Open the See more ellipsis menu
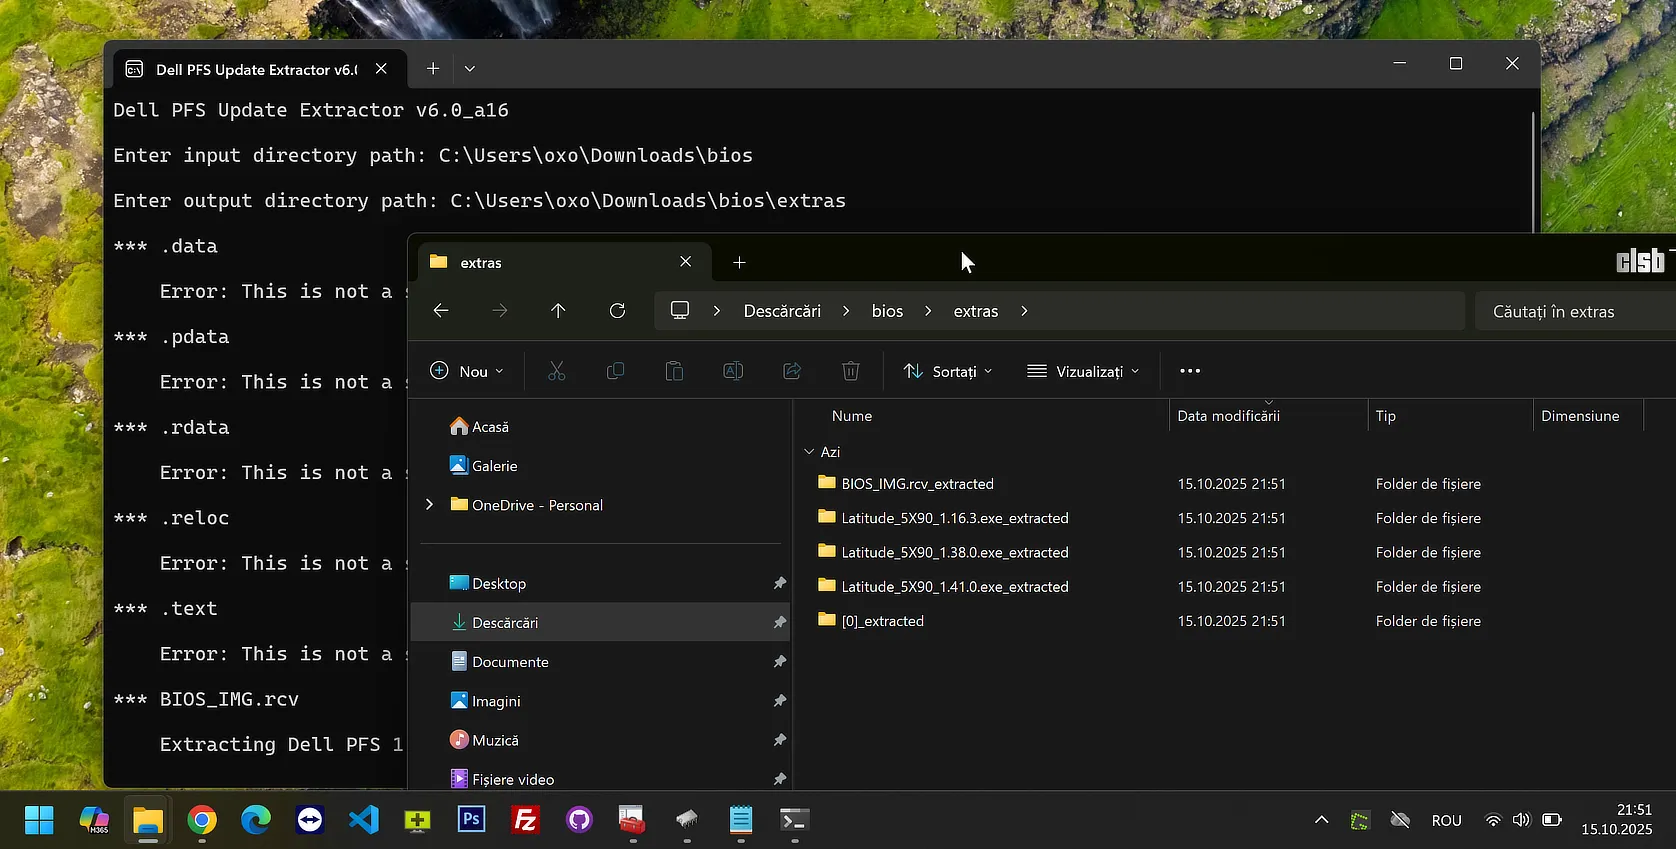This screenshot has height=849, width=1676. 1189,371
